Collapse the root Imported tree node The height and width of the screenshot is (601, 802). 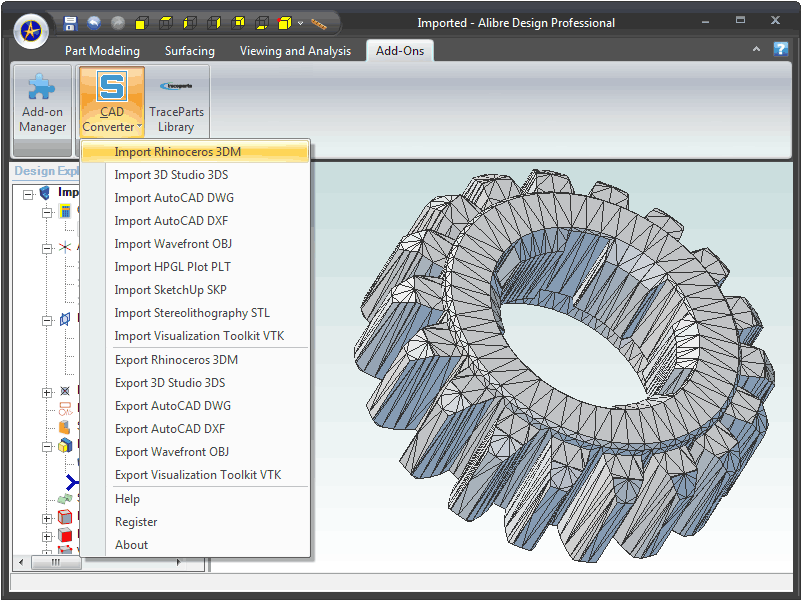[x=28, y=194]
